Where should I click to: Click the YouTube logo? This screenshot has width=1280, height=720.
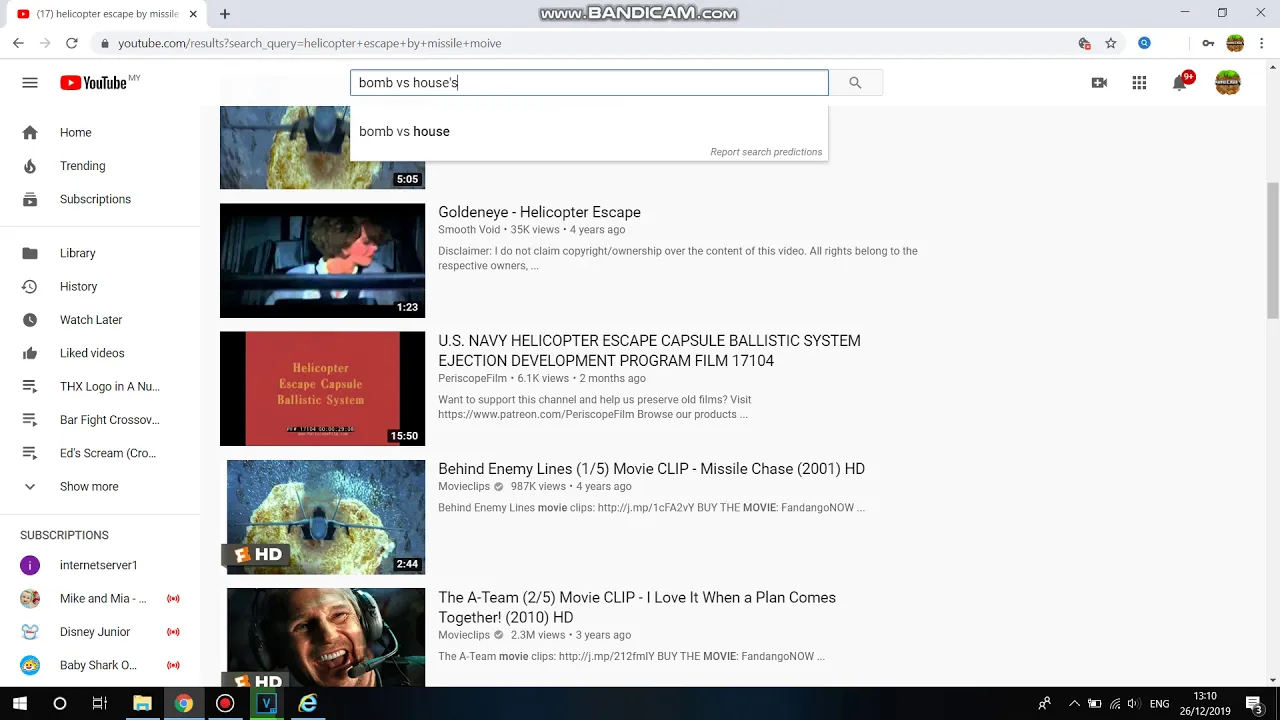[93, 83]
